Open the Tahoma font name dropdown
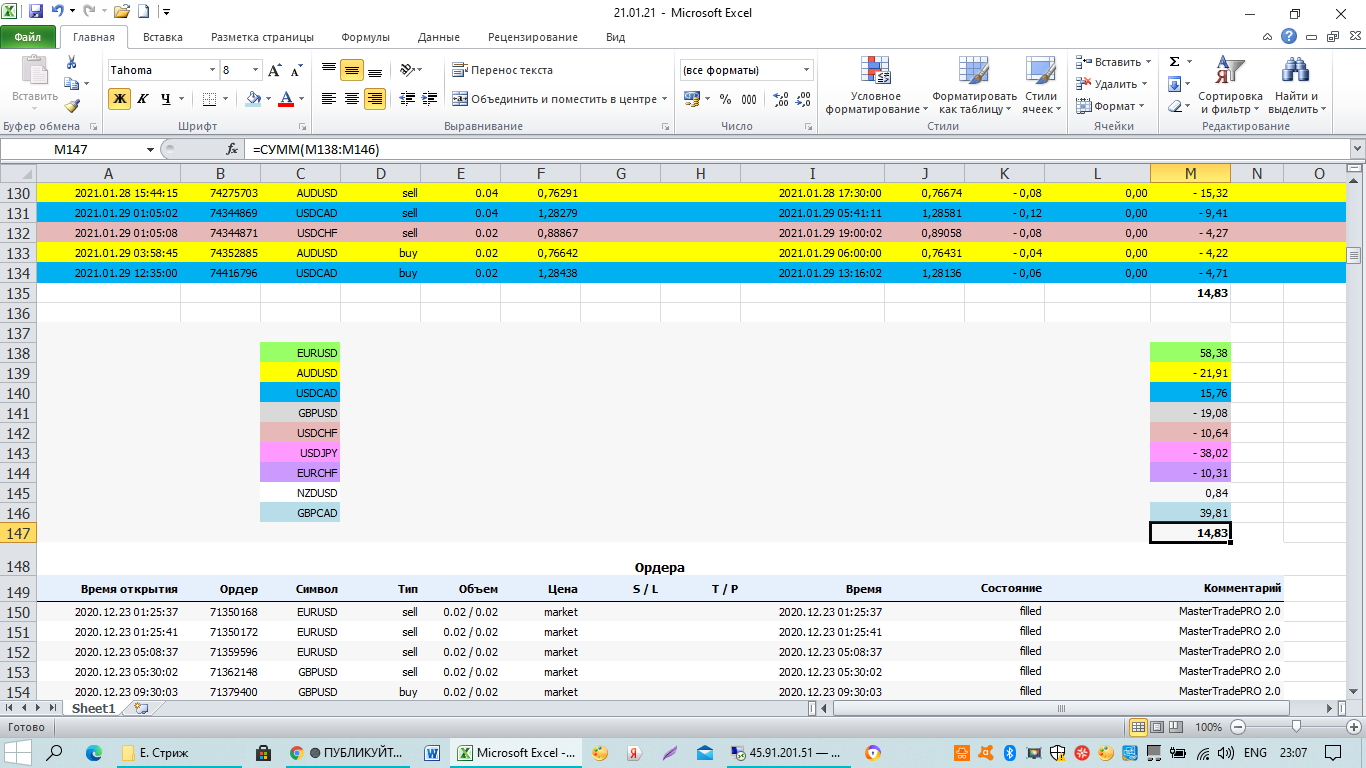The height and width of the screenshot is (768, 1366). (x=212, y=70)
